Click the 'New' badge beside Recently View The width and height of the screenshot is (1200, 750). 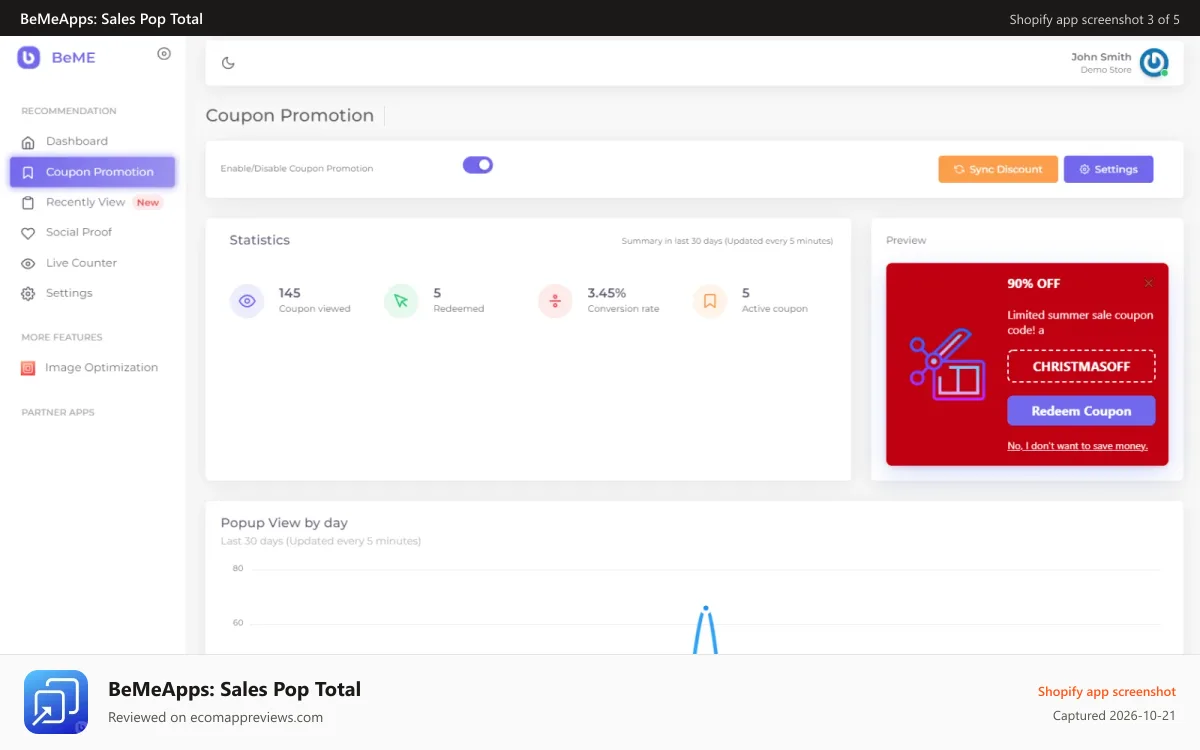[x=148, y=202]
